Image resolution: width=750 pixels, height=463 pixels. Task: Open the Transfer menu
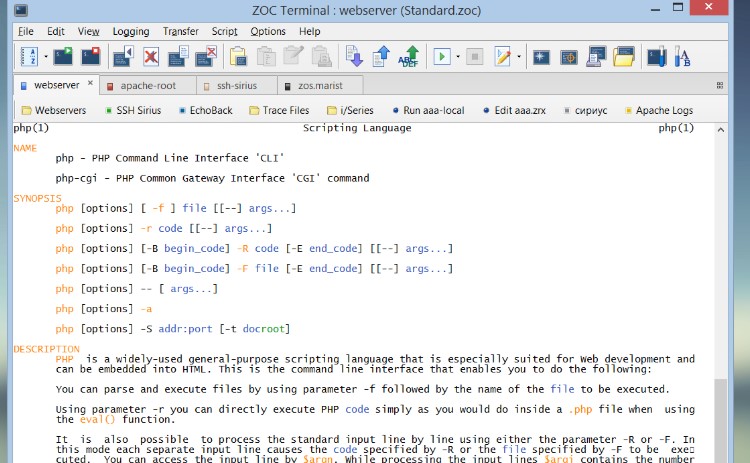[180, 32]
